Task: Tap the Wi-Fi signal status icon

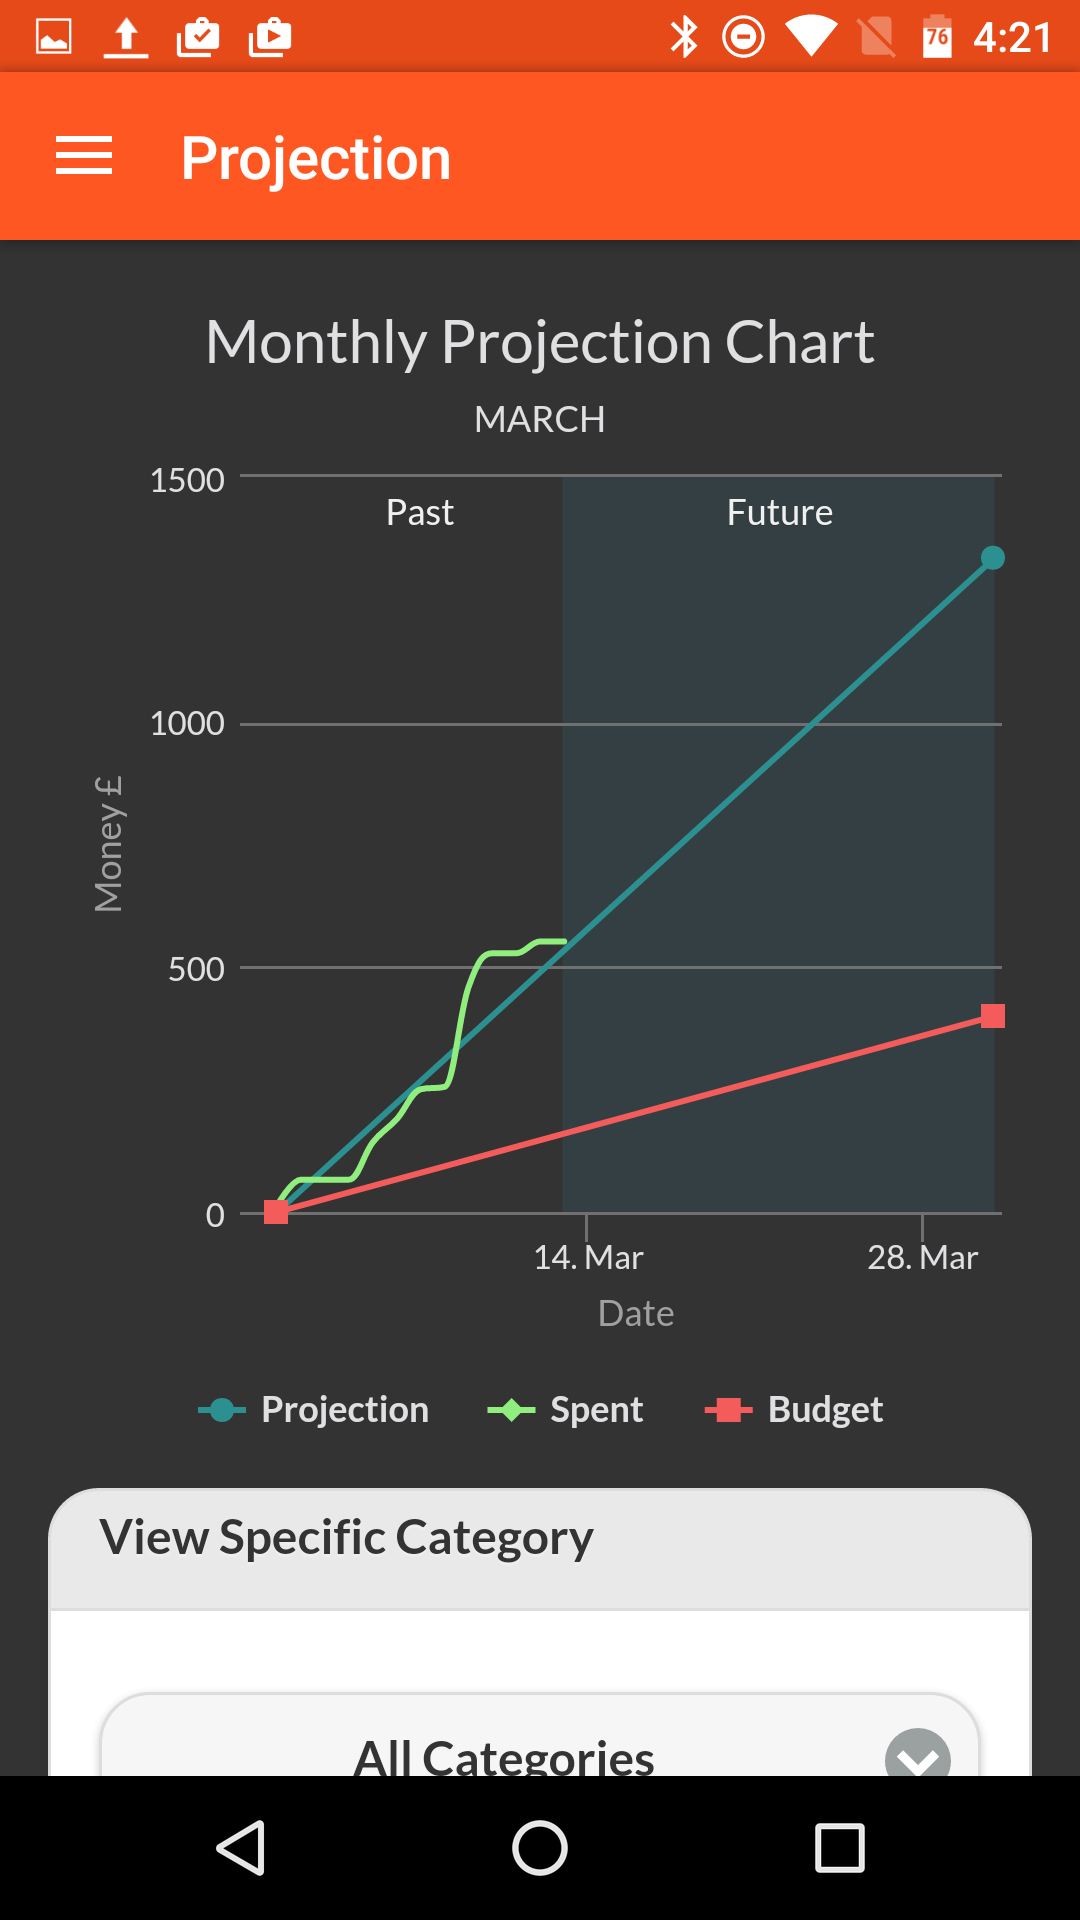Action: (811, 37)
